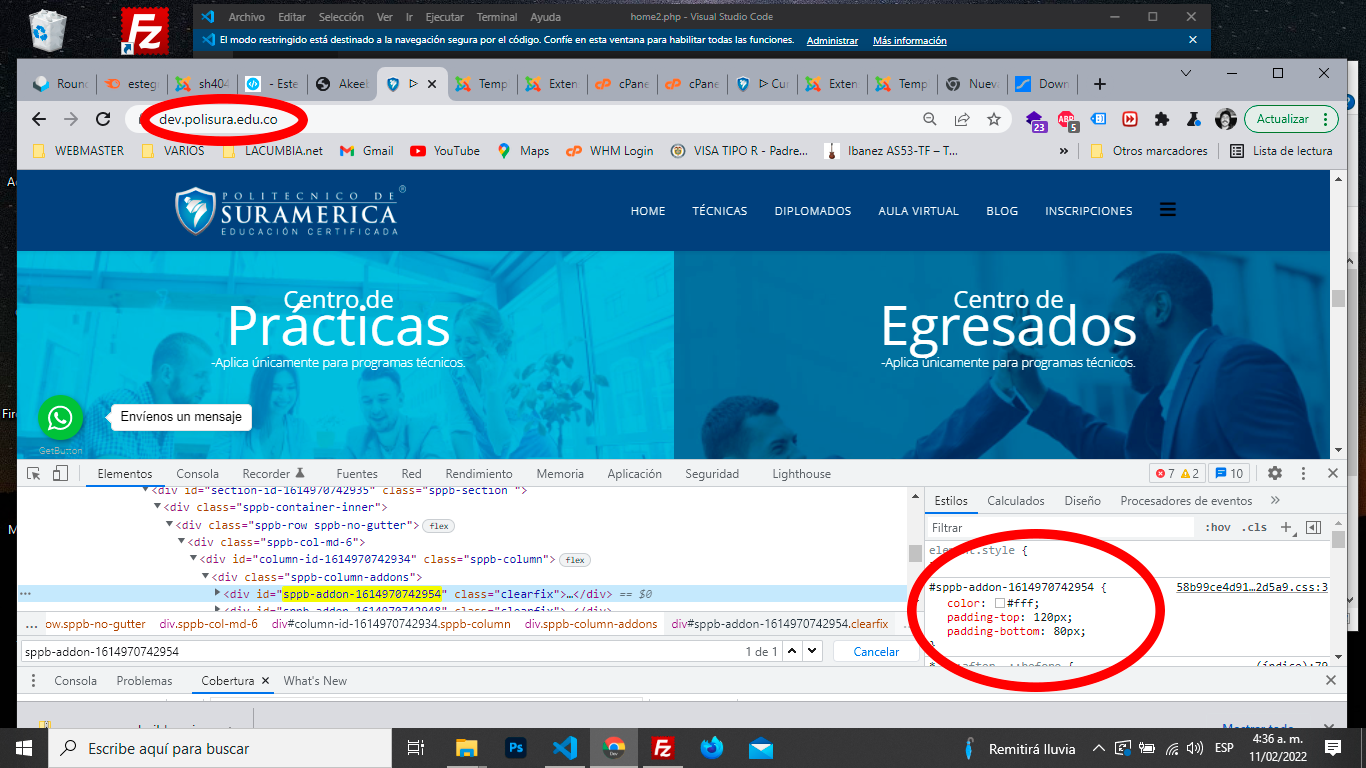1366x768 pixels.
Task: Toggle the .cls class editor button
Action: click(x=1253, y=528)
